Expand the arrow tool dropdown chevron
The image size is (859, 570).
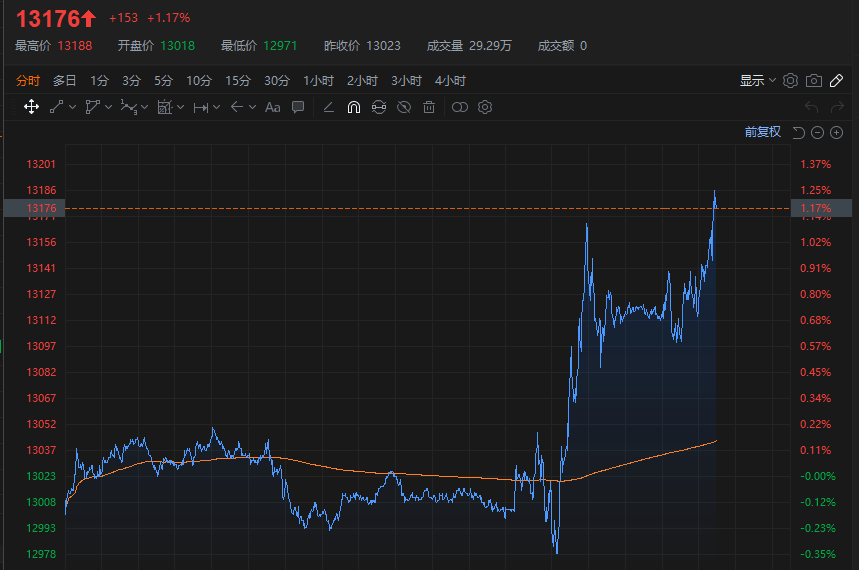click(x=252, y=107)
